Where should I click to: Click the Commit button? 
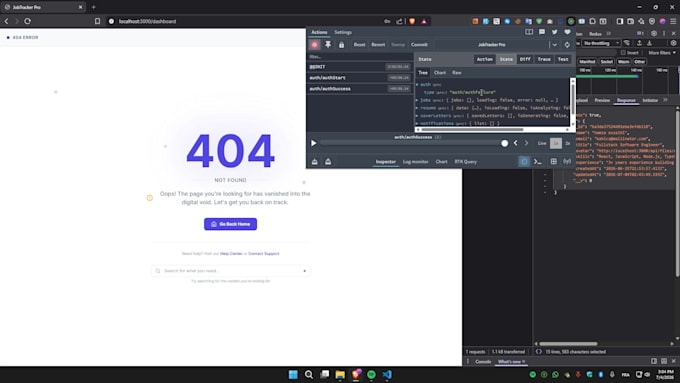click(x=419, y=45)
